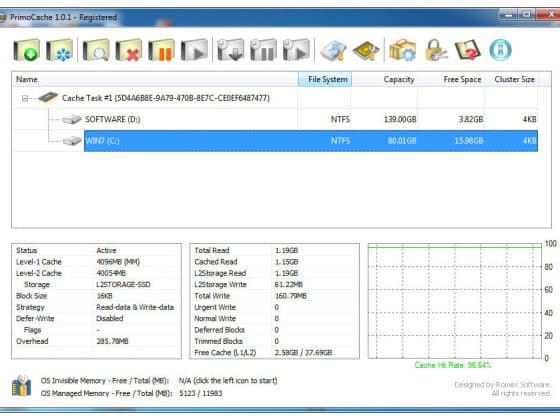Click the Deferred Blocks label

[219, 330]
